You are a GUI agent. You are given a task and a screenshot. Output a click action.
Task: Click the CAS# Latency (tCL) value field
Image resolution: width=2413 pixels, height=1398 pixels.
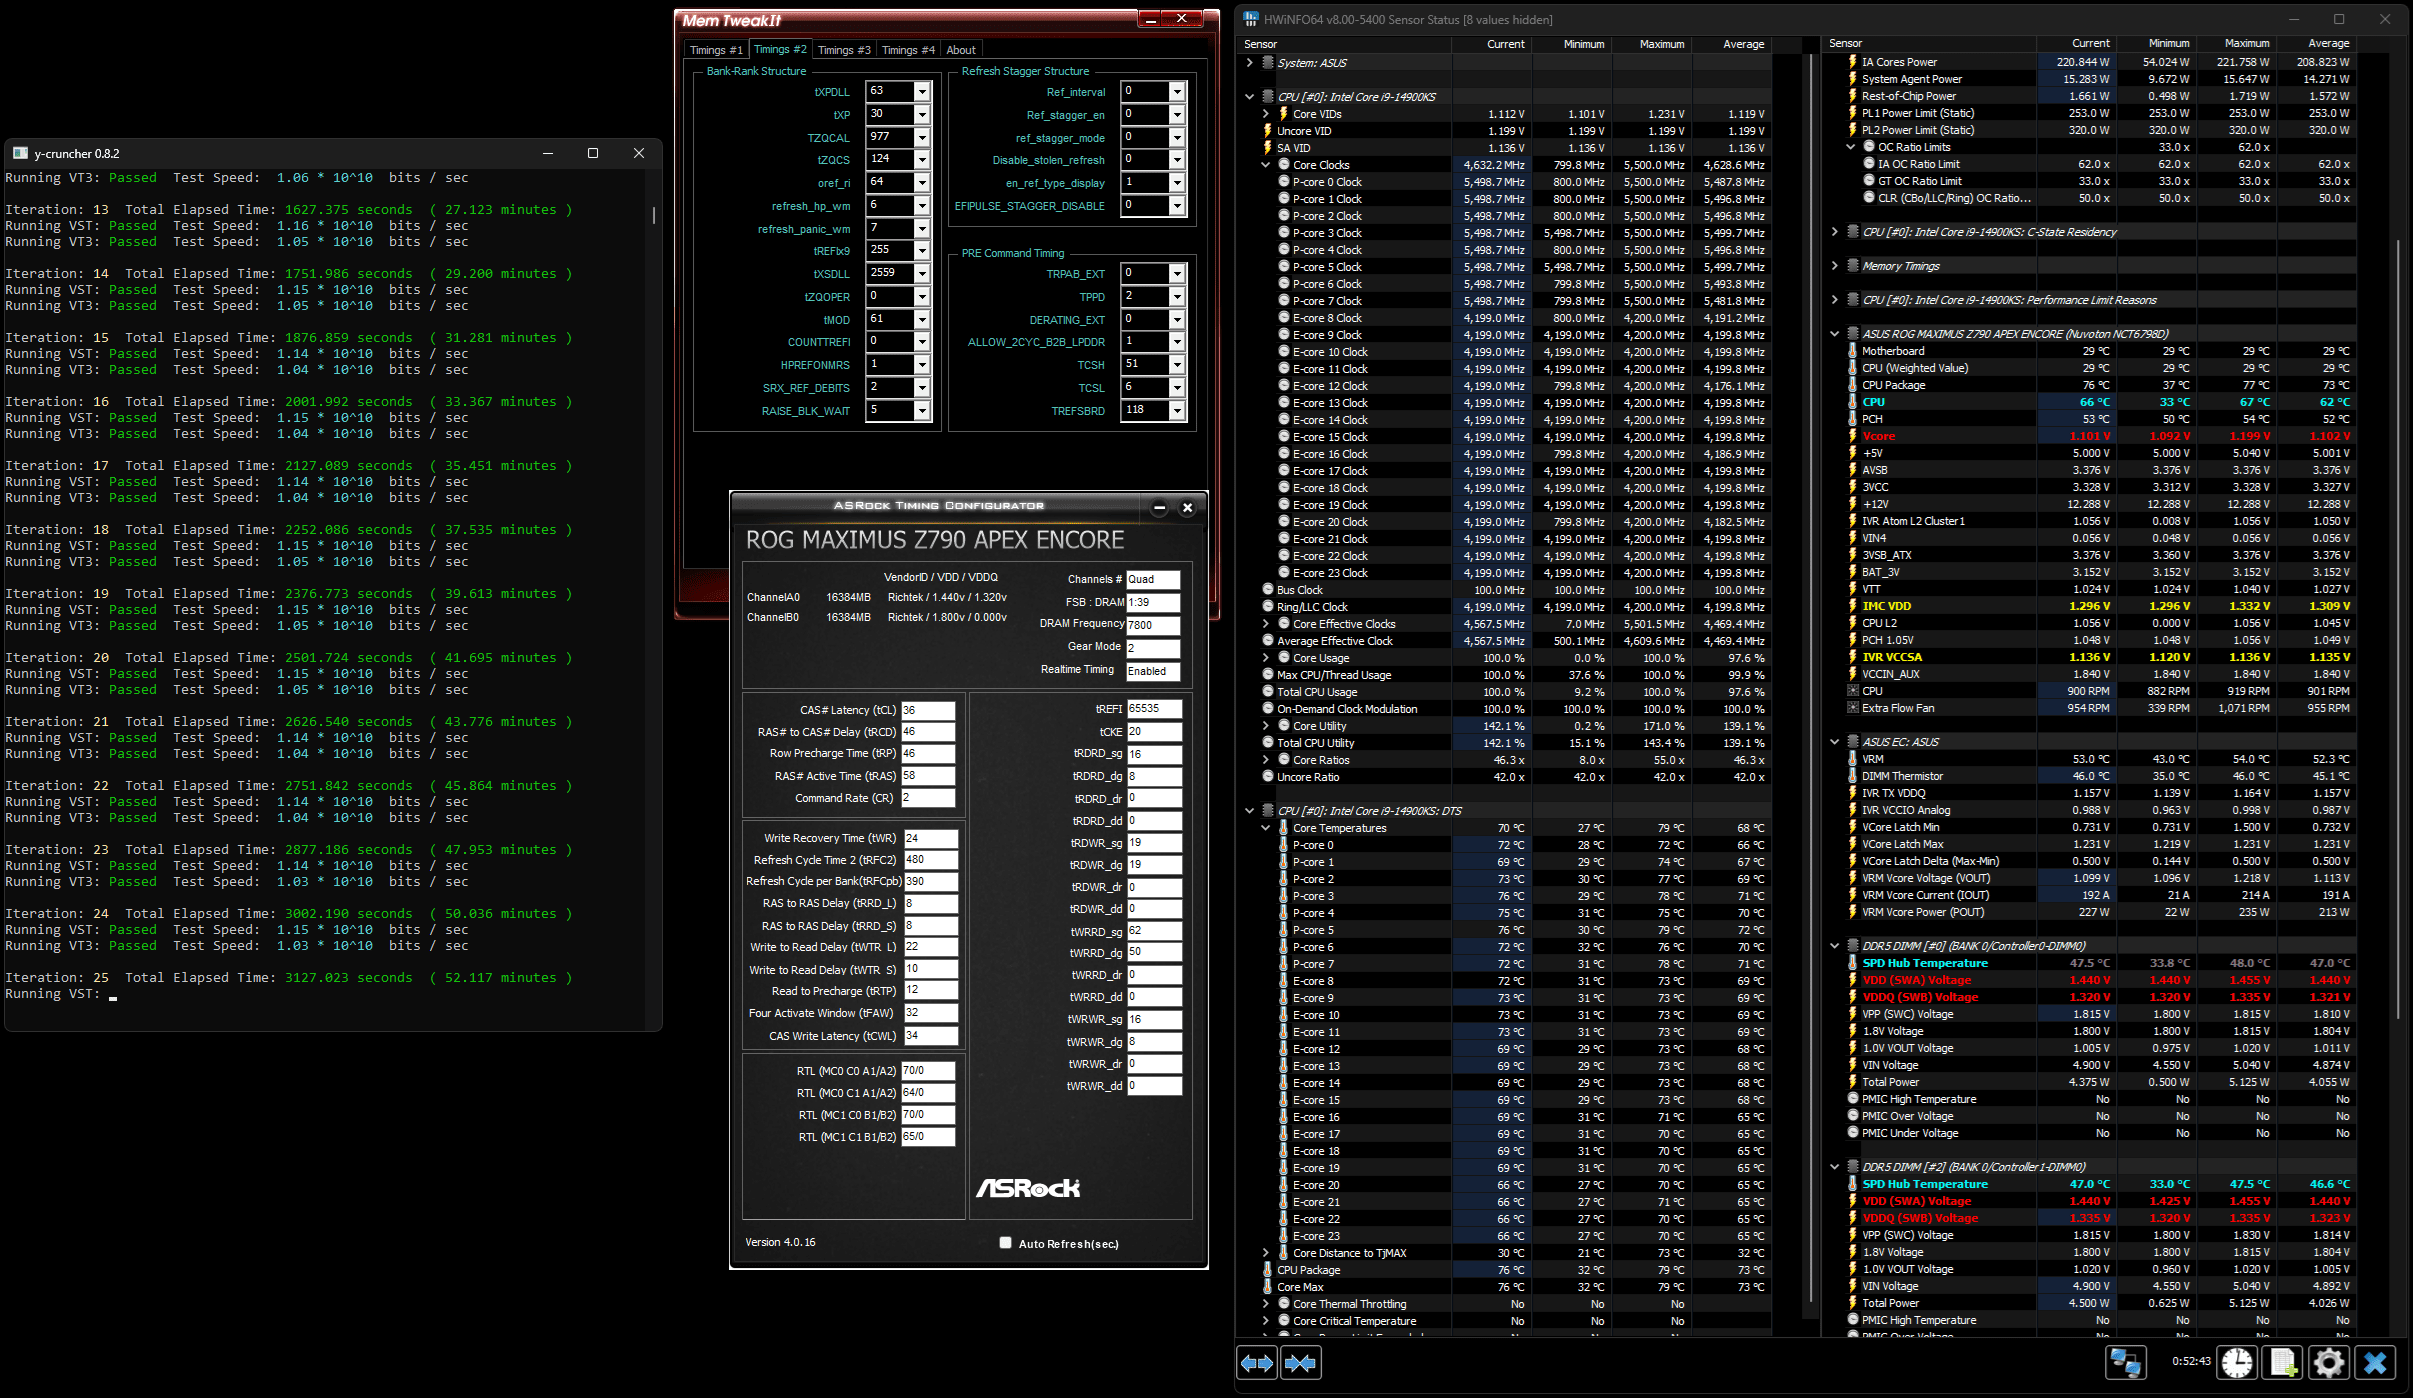click(x=928, y=711)
